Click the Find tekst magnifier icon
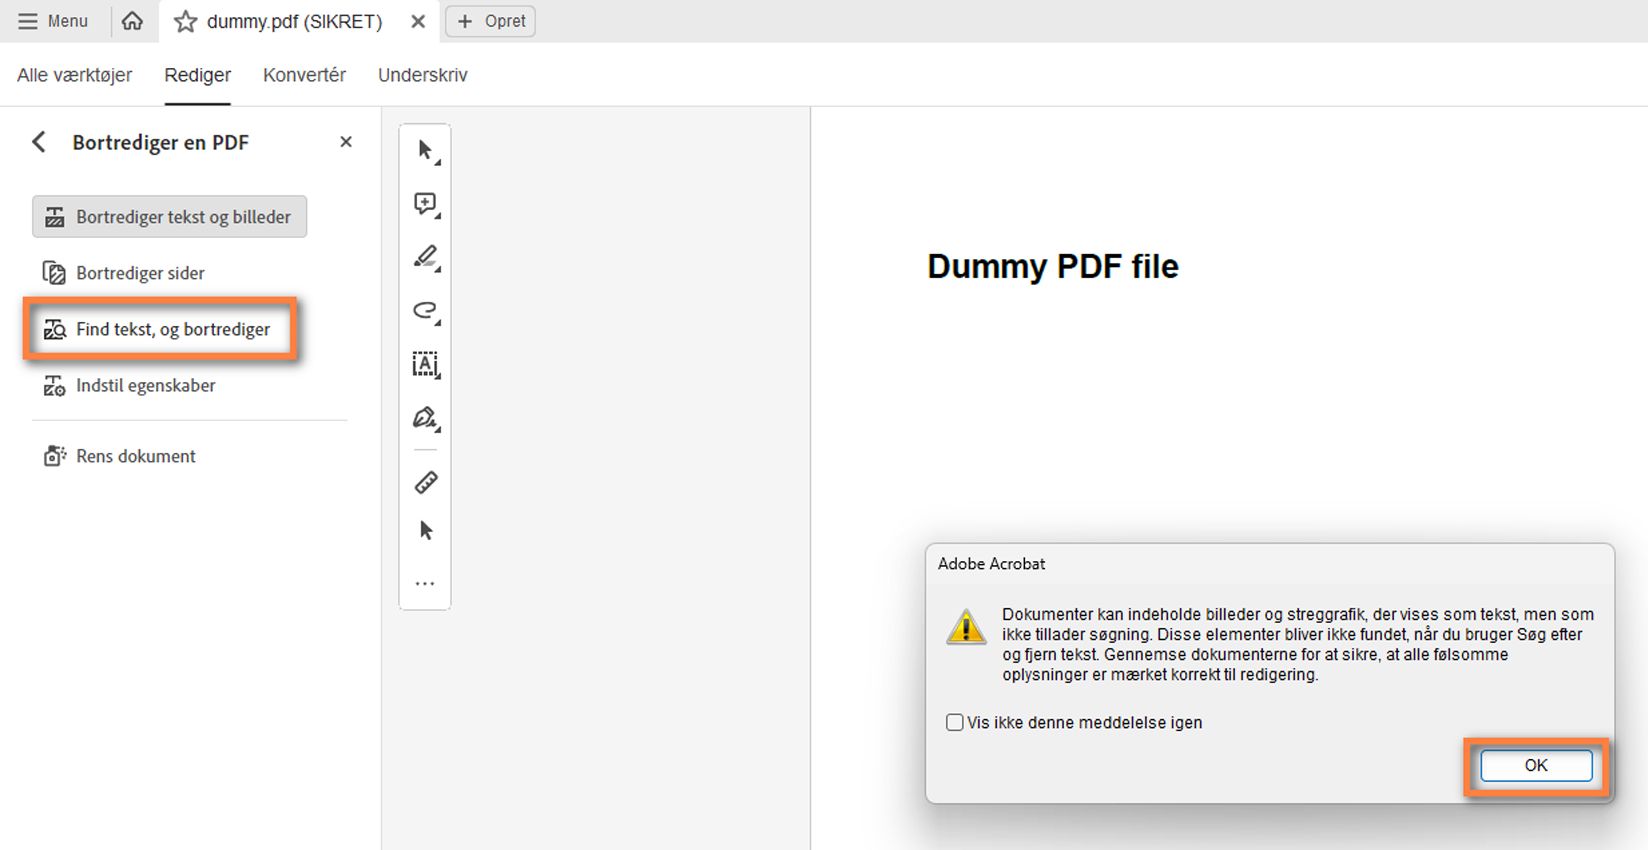The width and height of the screenshot is (1648, 850). pyautogui.click(x=54, y=329)
